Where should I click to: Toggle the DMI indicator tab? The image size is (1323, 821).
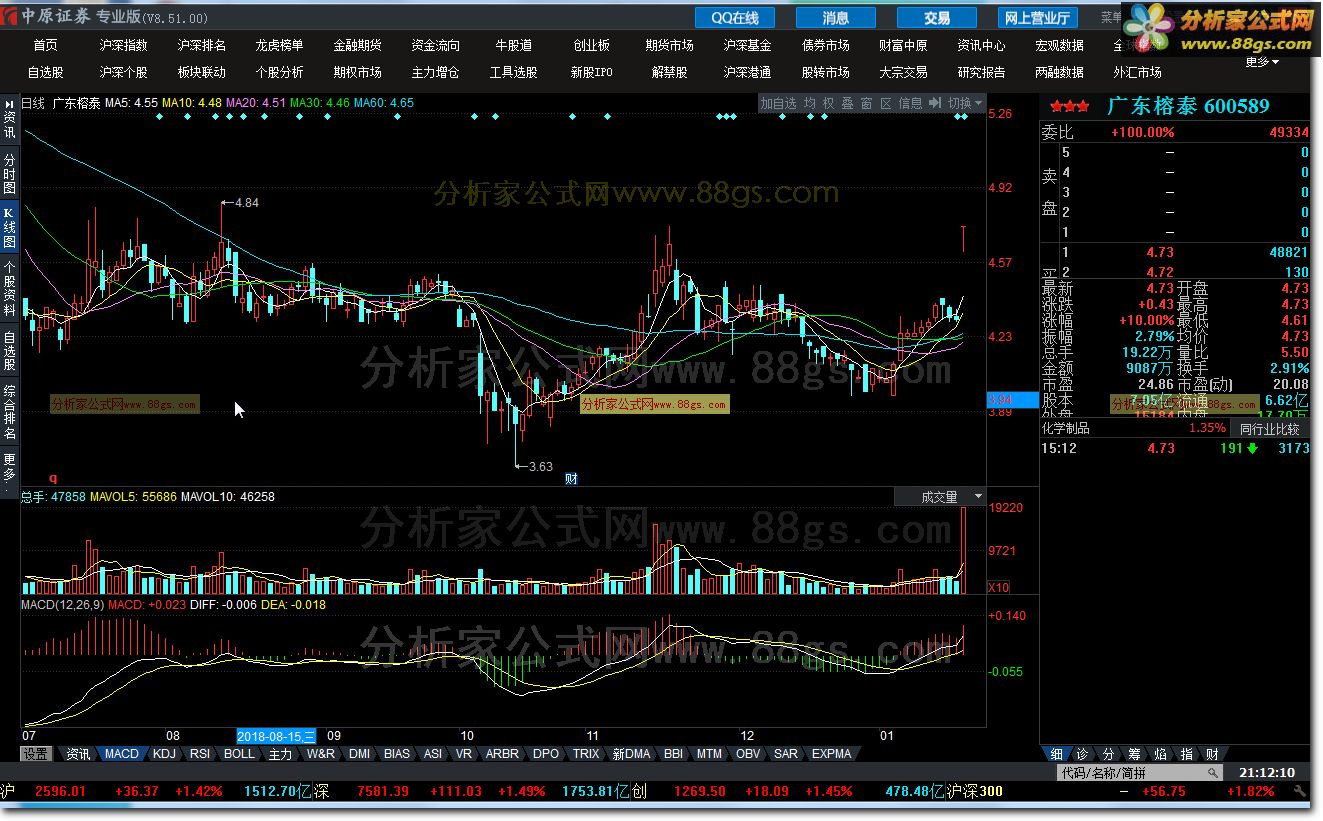coord(359,754)
